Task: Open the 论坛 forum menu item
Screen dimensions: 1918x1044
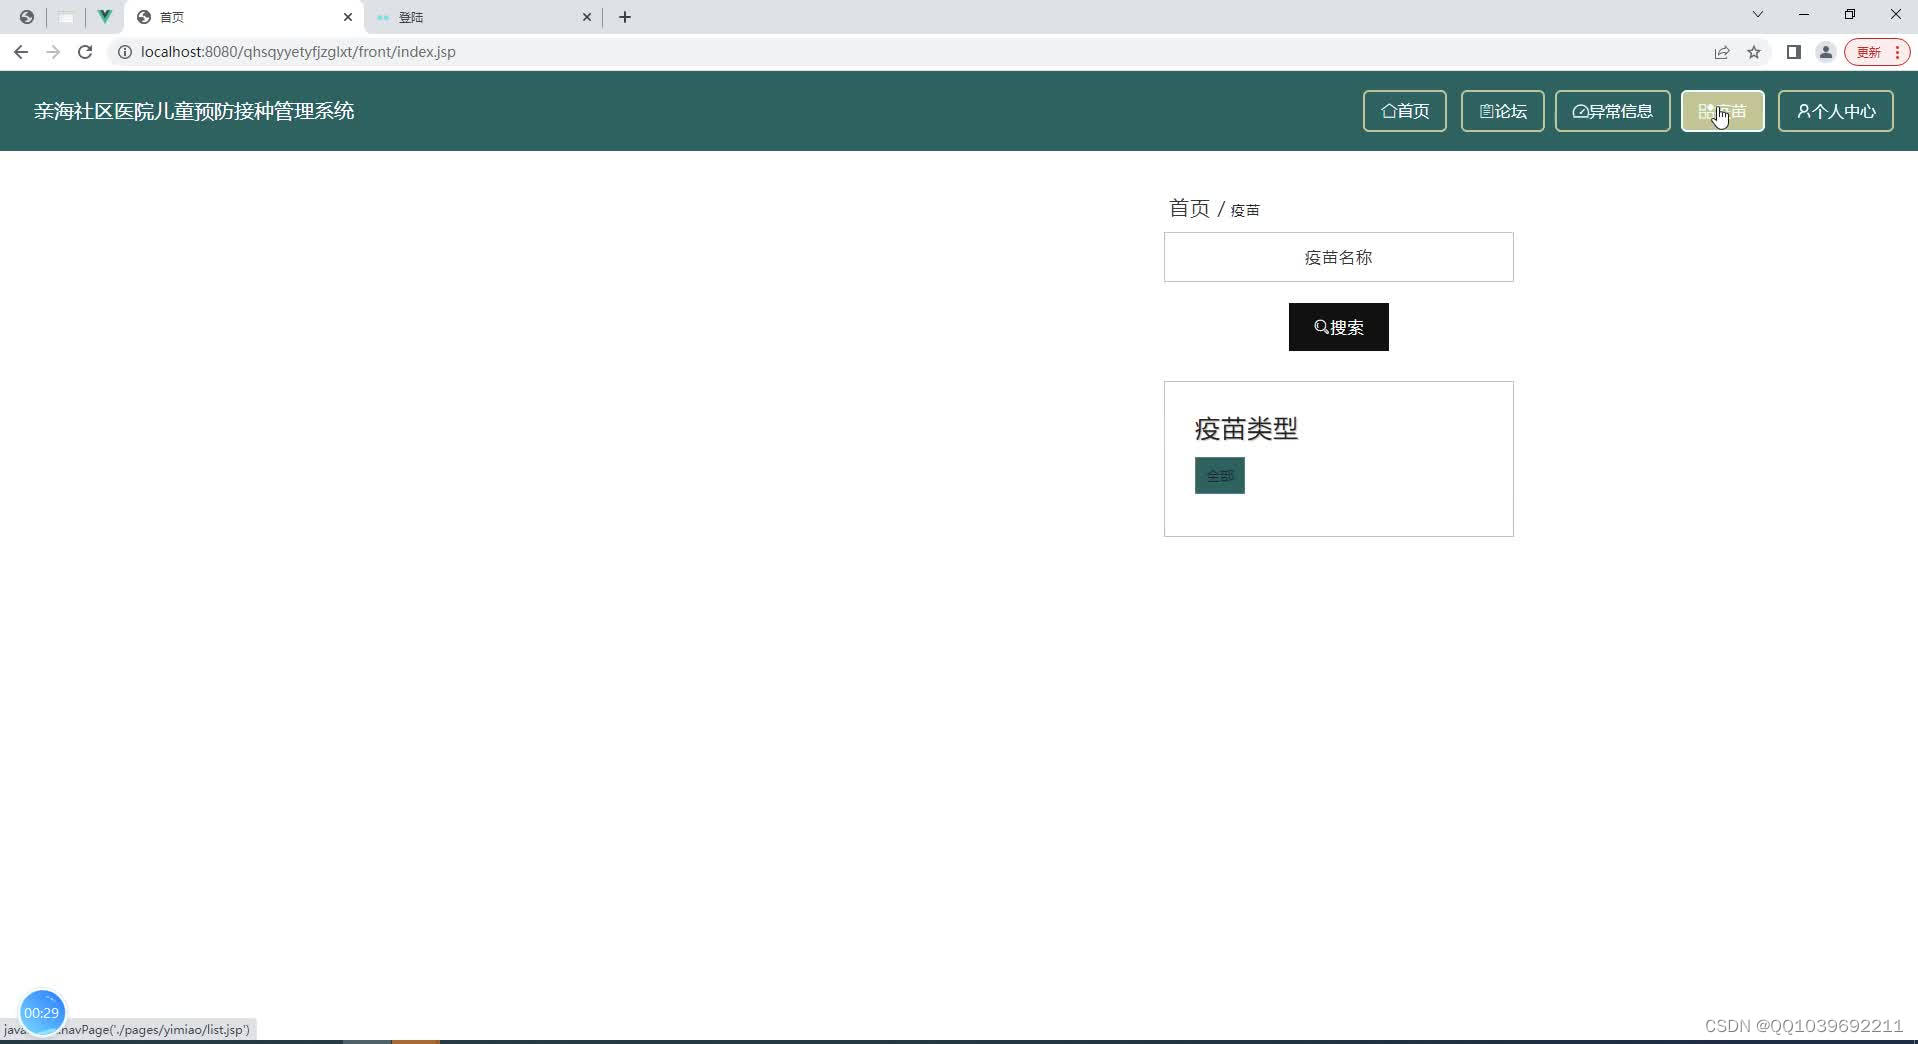Action: pyautogui.click(x=1502, y=111)
